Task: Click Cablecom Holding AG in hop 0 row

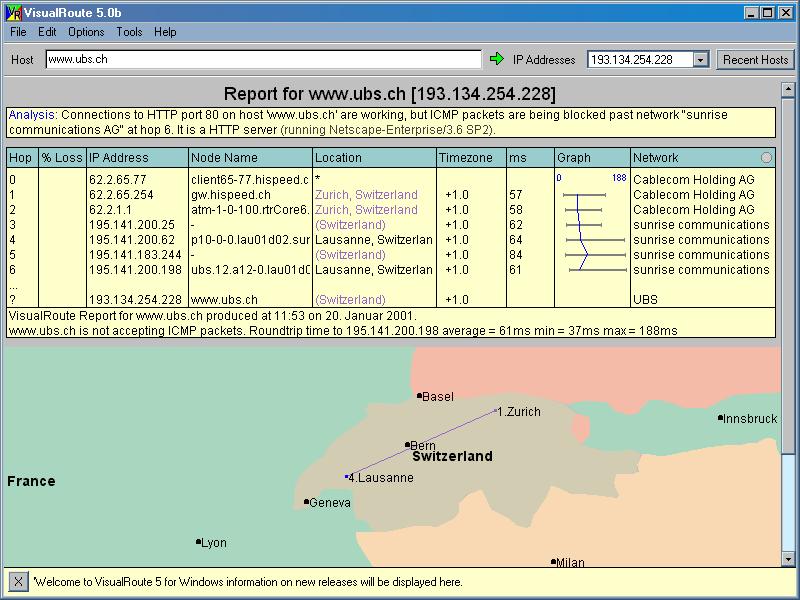Action: [x=693, y=180]
